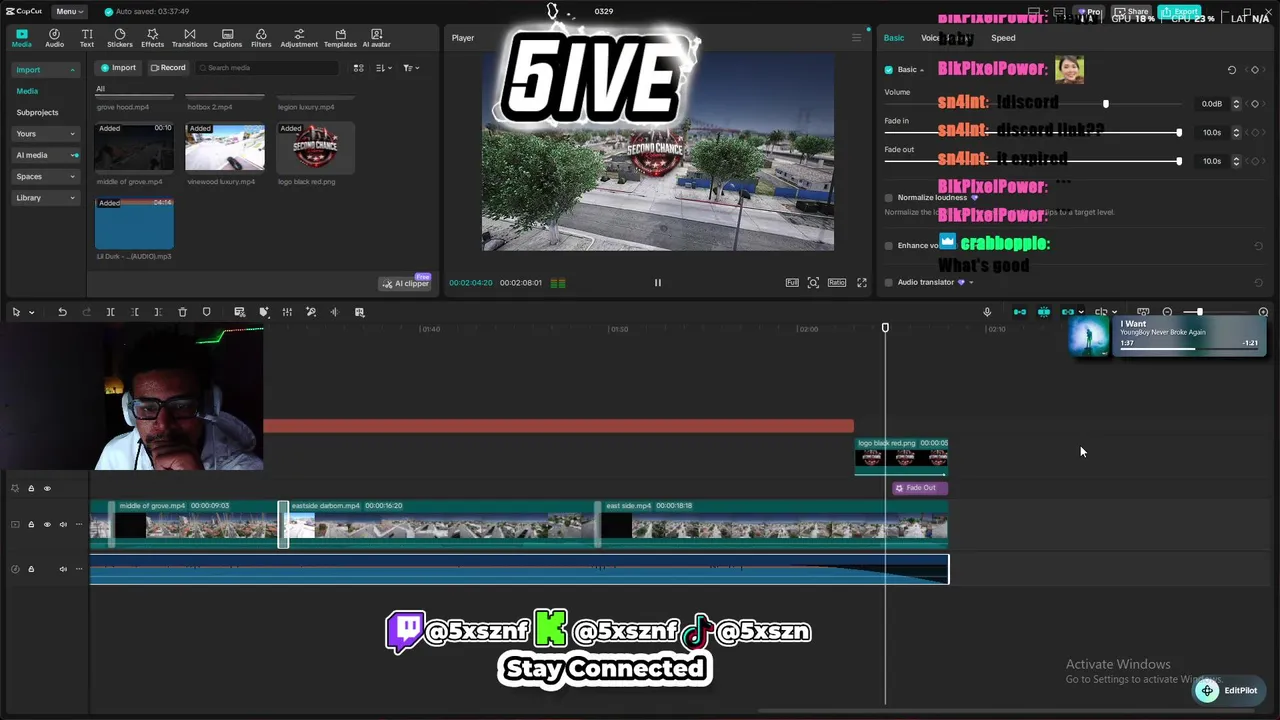Click the Export button
The width and height of the screenshot is (1280, 720).
click(x=1180, y=12)
